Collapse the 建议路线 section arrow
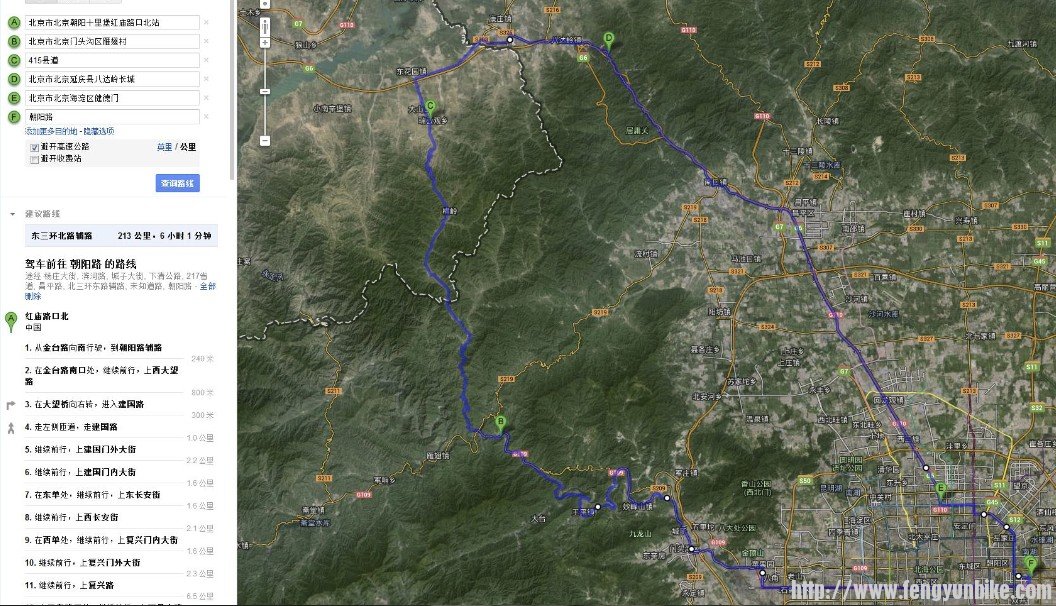This screenshot has width=1056, height=606. coord(12,214)
